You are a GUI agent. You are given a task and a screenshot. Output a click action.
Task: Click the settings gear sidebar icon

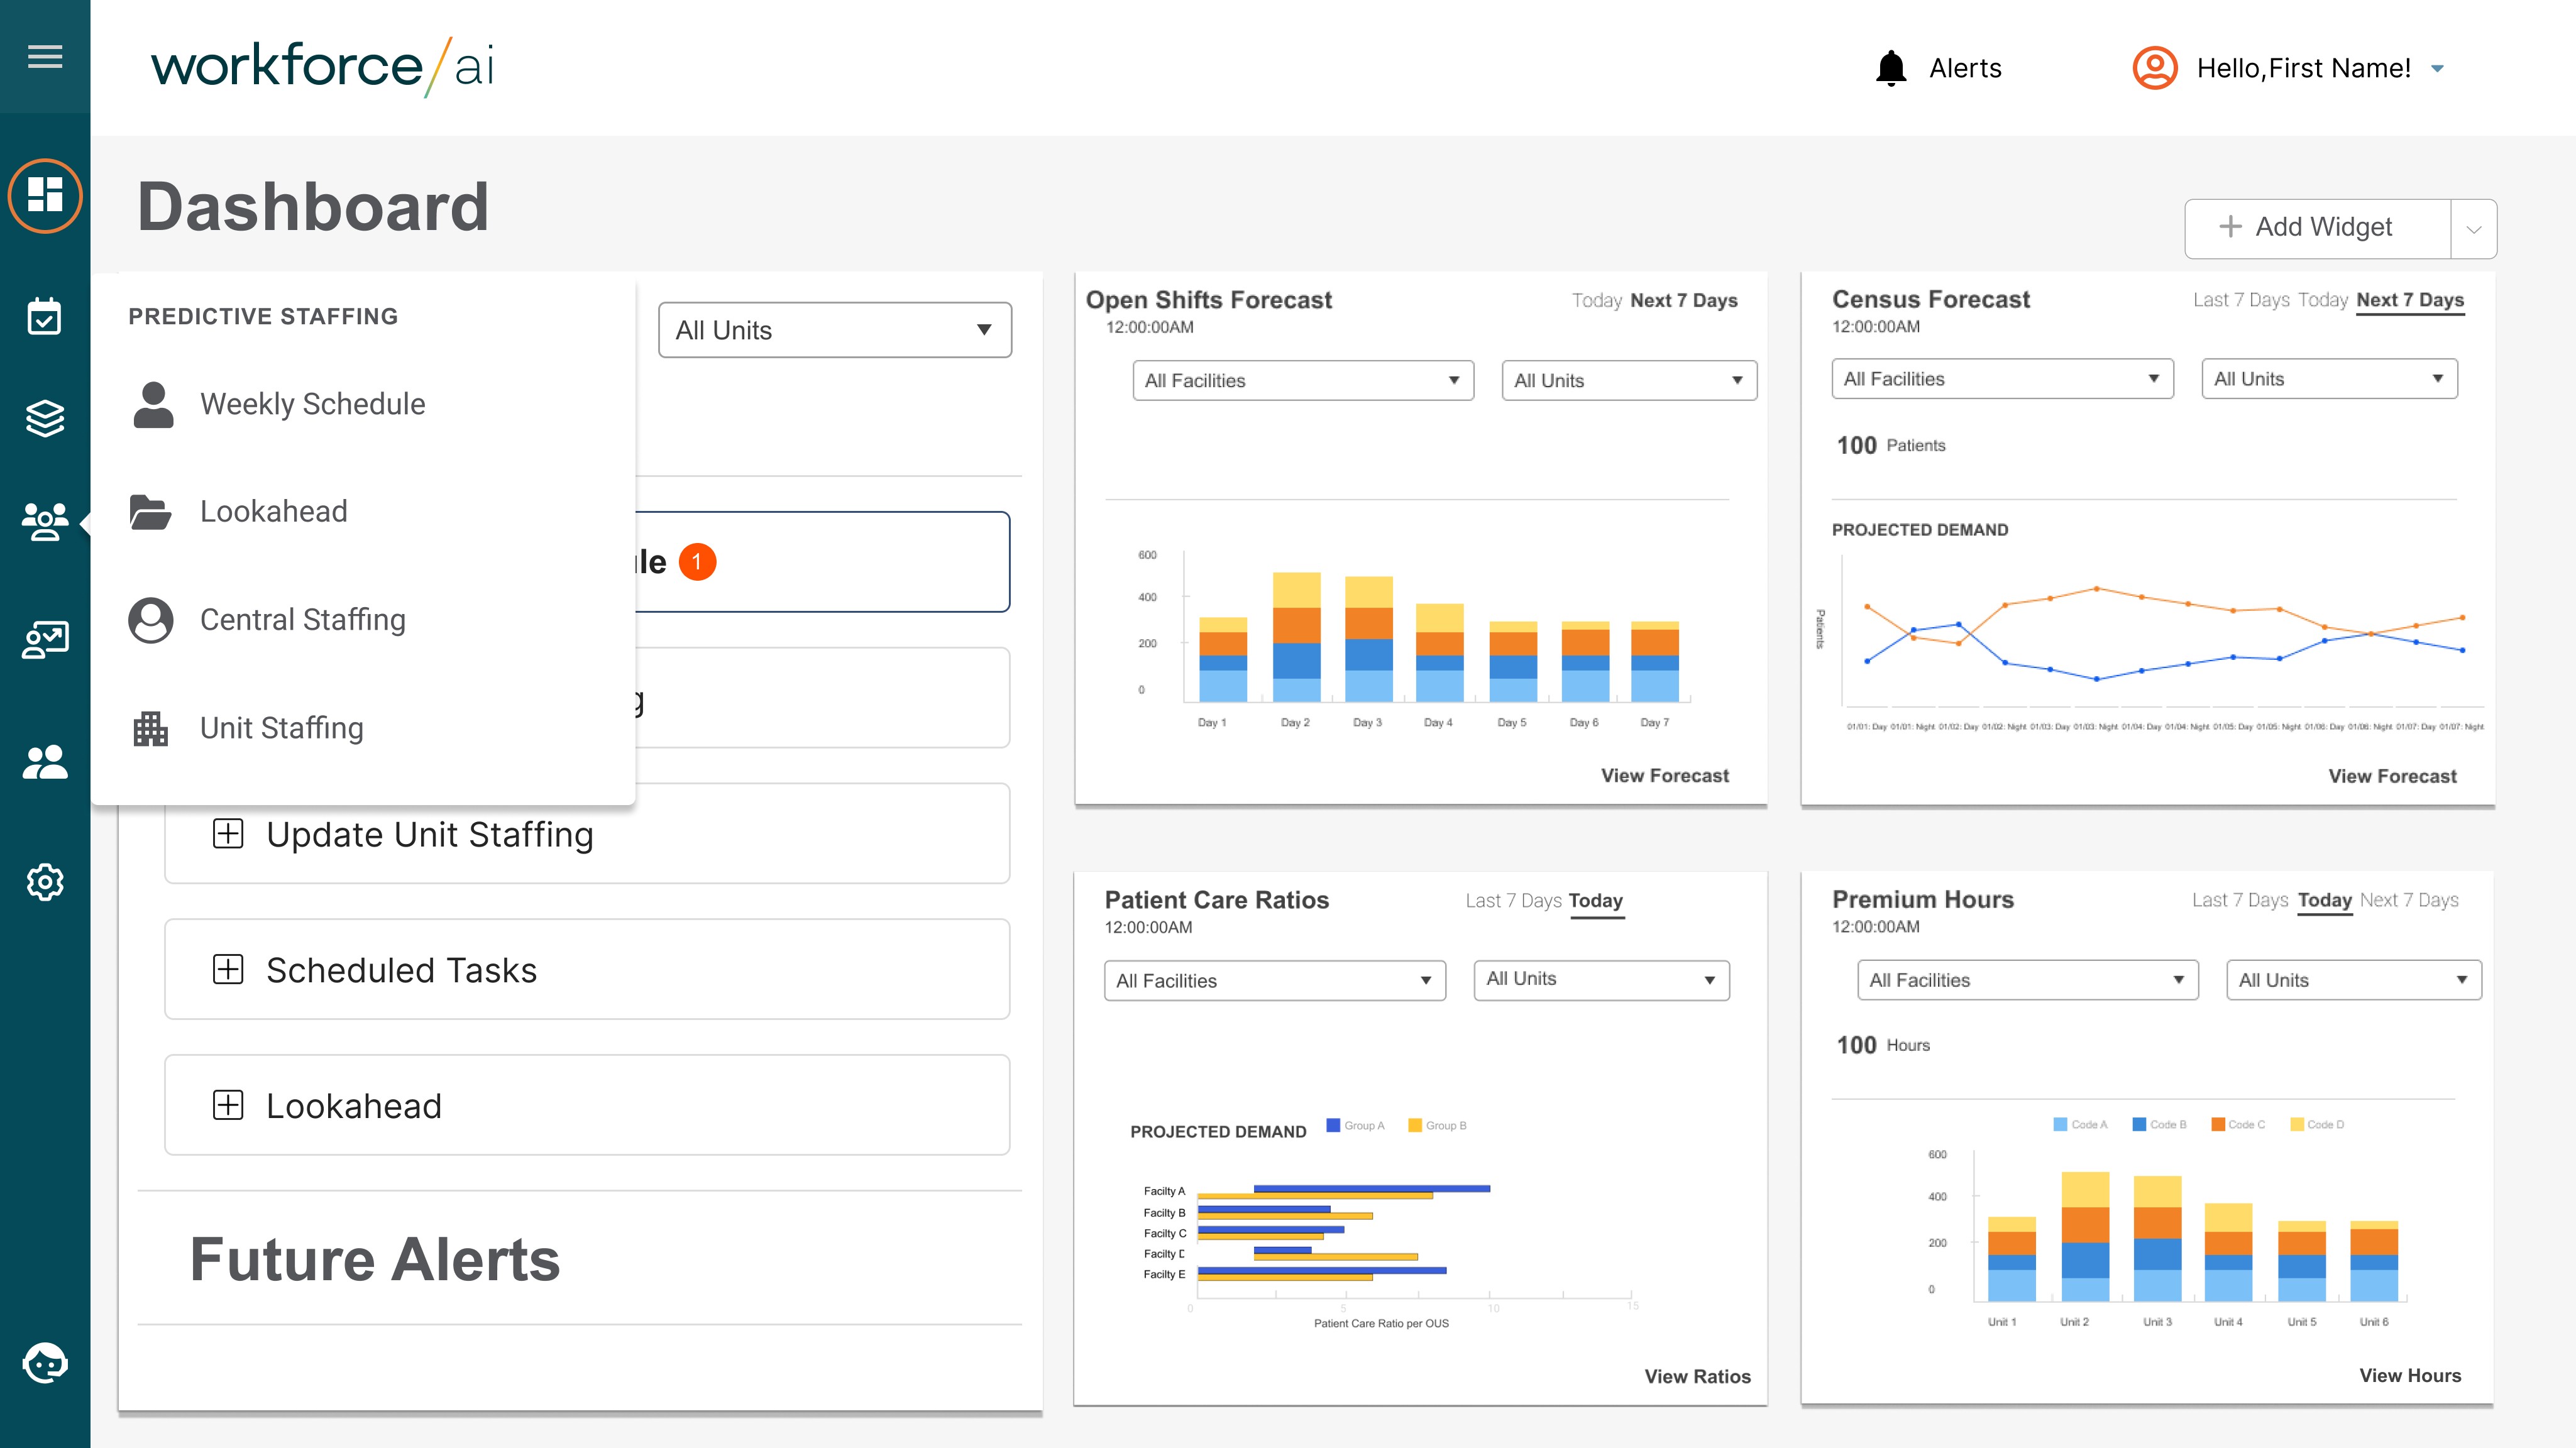[45, 882]
